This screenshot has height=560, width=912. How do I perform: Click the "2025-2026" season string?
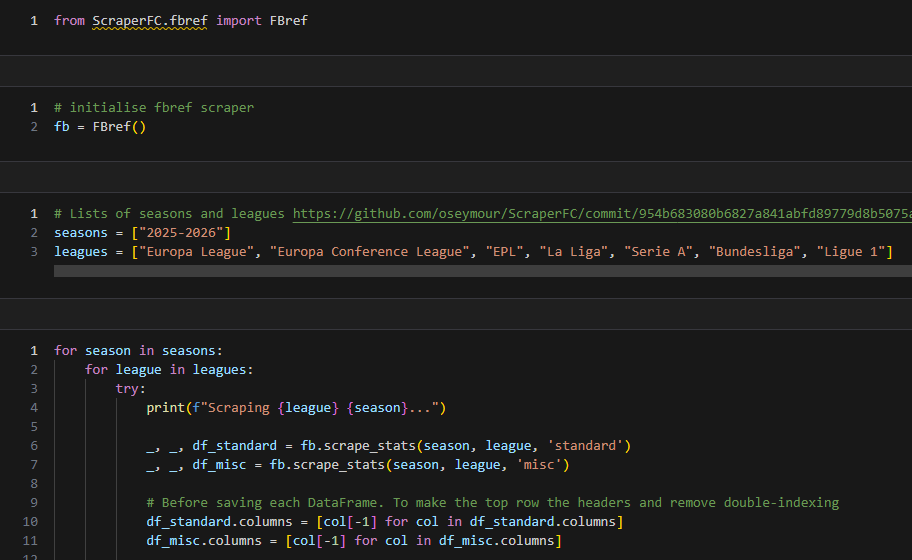click(x=181, y=233)
